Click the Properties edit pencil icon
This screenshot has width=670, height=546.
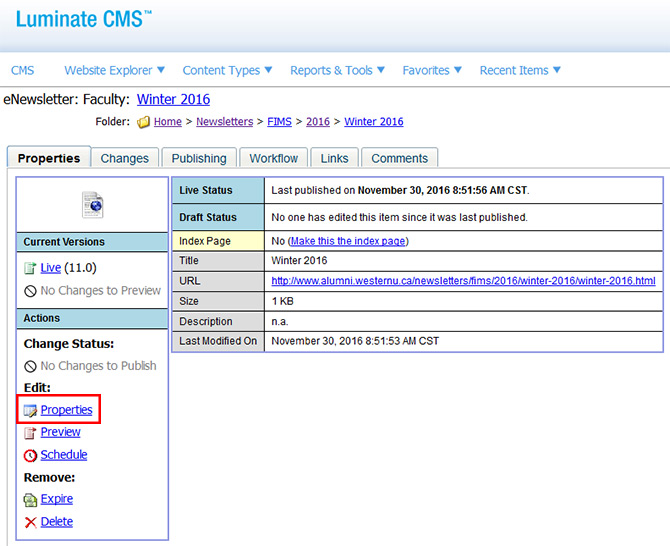point(30,410)
